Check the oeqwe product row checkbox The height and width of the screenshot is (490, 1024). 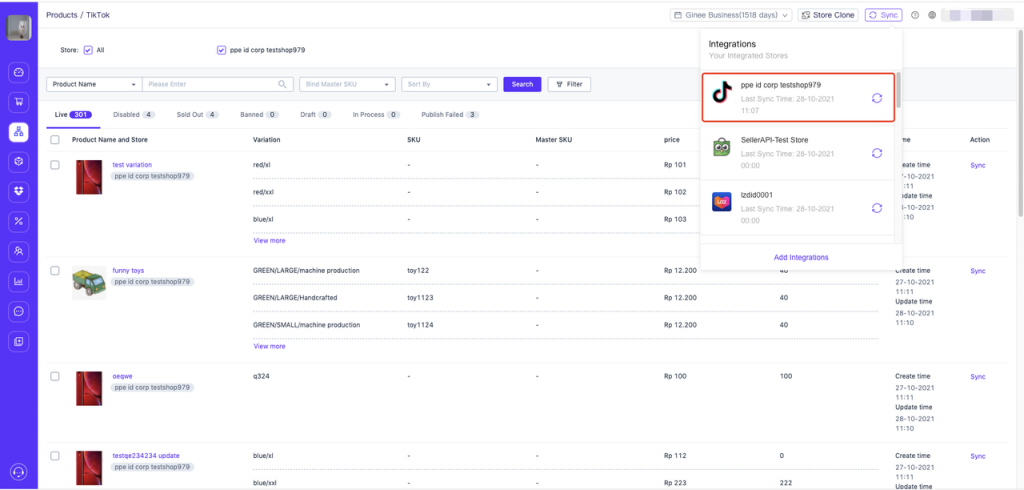coord(55,376)
